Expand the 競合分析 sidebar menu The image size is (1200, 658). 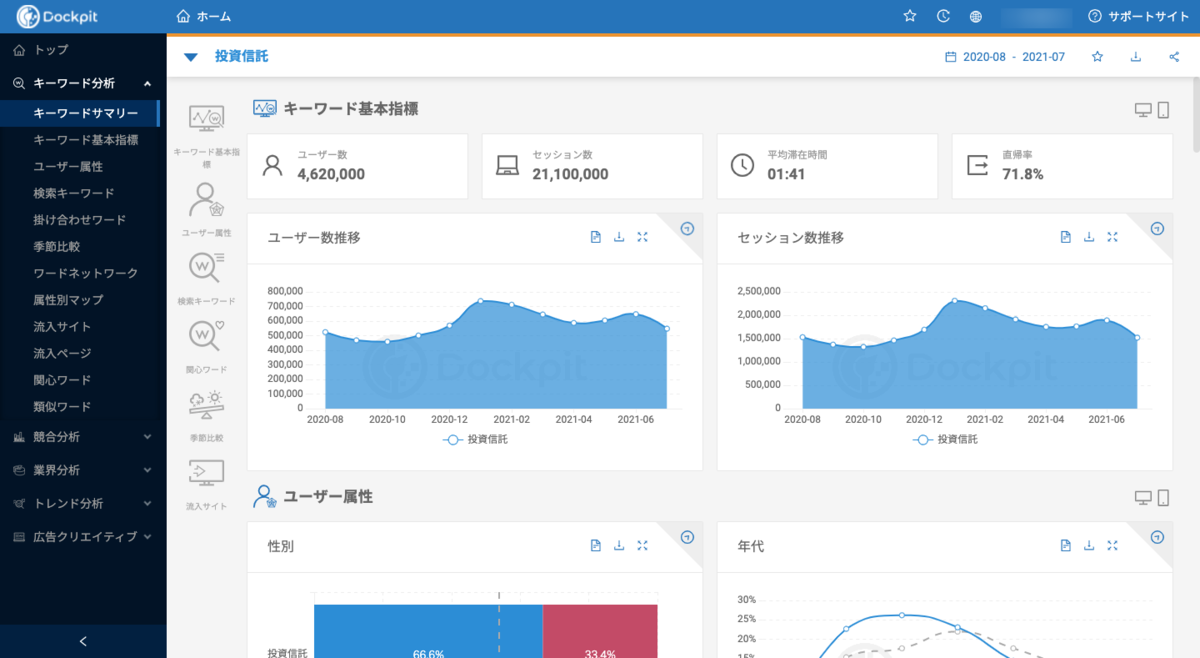[83, 437]
